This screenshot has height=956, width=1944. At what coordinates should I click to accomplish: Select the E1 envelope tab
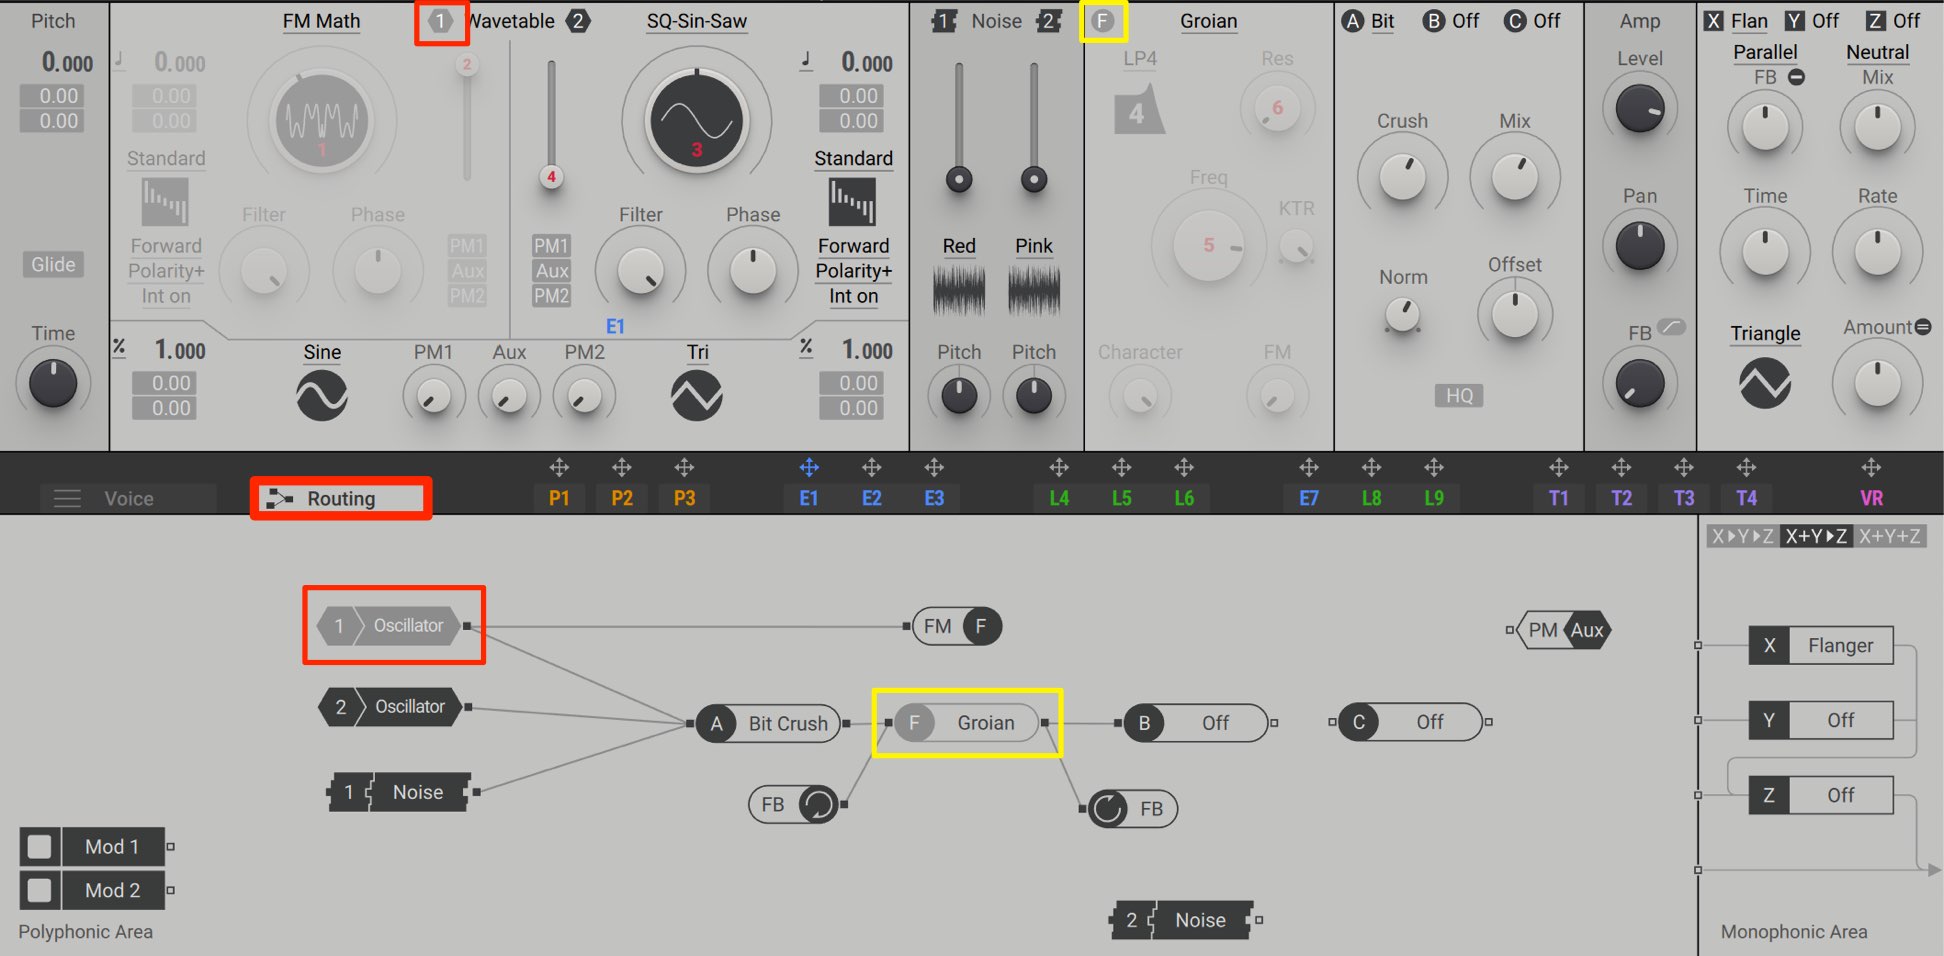point(809,498)
